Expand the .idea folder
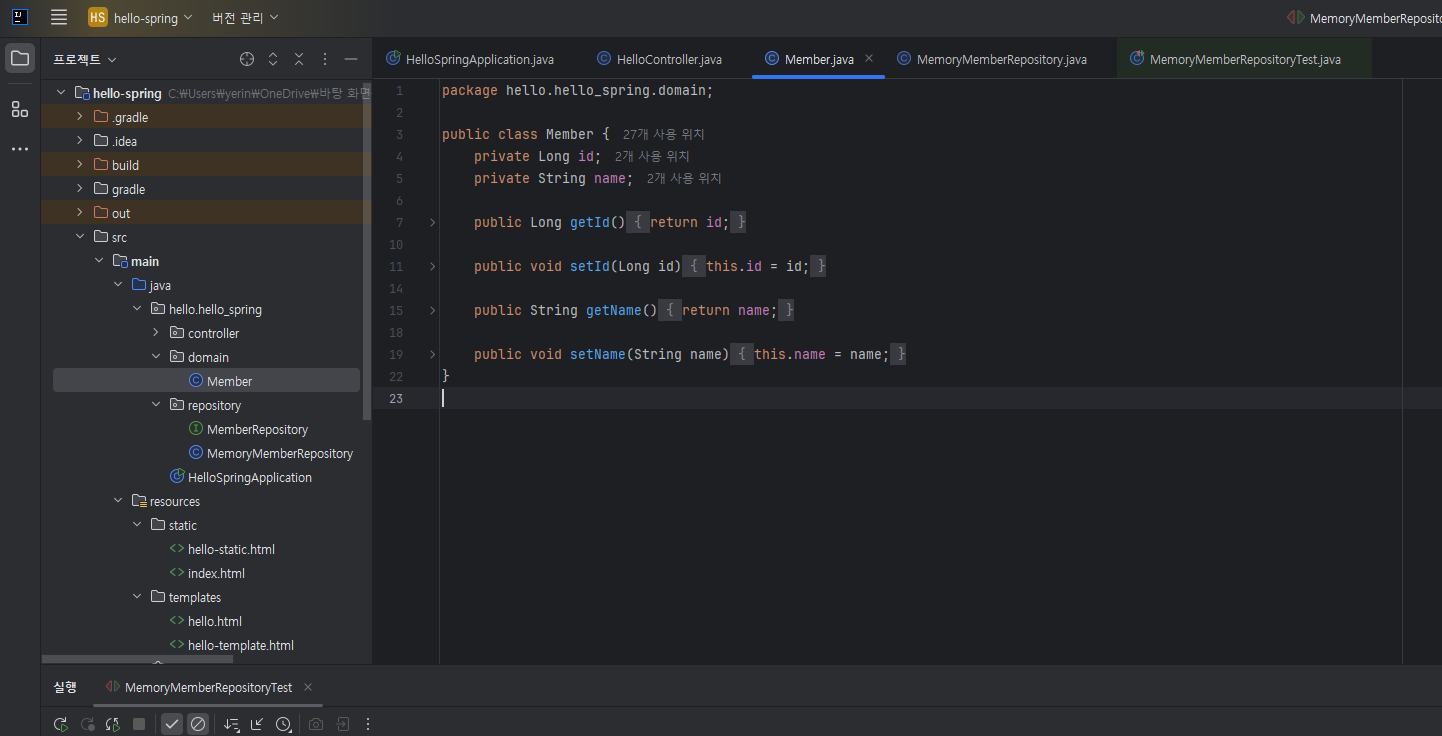The height and width of the screenshot is (736, 1442). [x=80, y=141]
